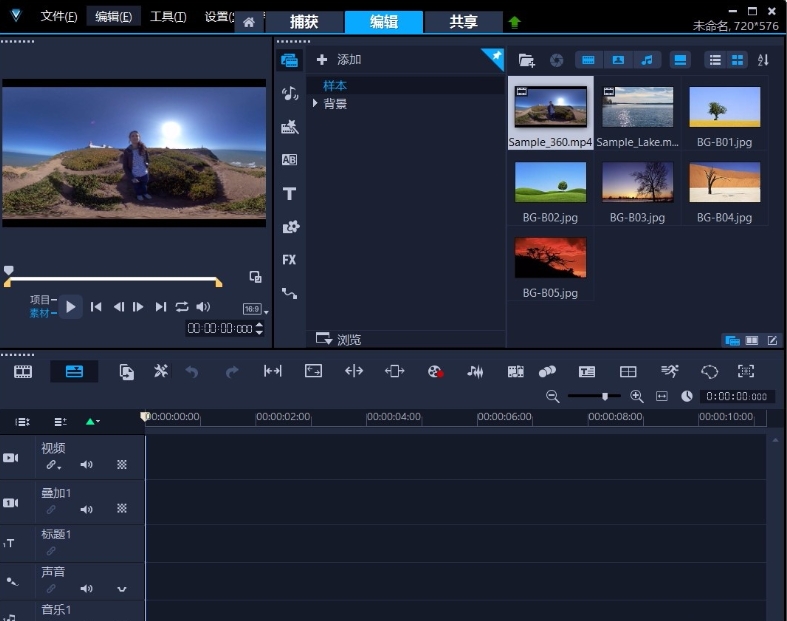Image resolution: width=787 pixels, height=621 pixels.
Task: Toggle show photos filter in library
Action: coord(618,60)
